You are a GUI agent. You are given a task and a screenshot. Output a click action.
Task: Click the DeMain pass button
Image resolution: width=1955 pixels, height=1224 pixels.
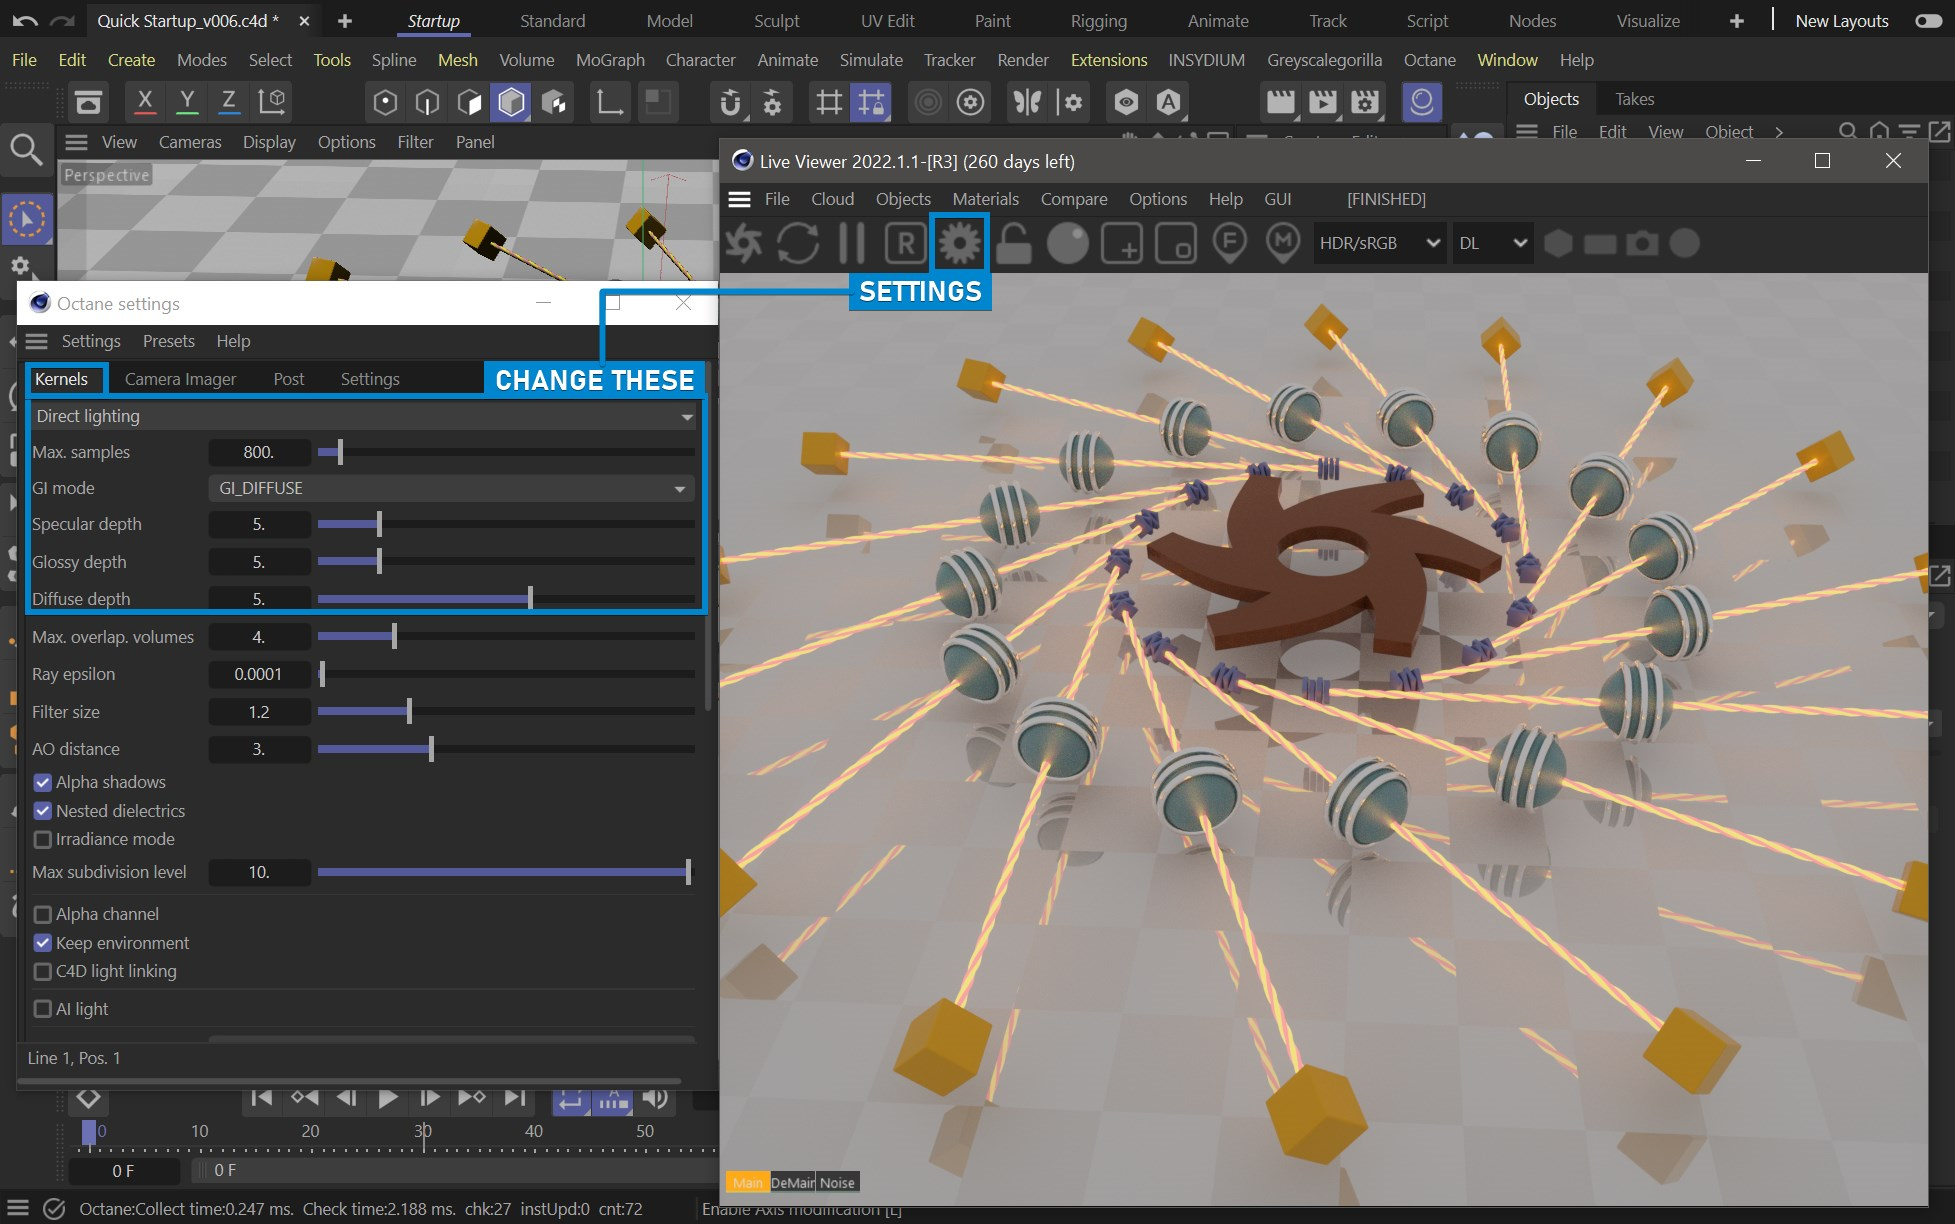[x=792, y=1182]
